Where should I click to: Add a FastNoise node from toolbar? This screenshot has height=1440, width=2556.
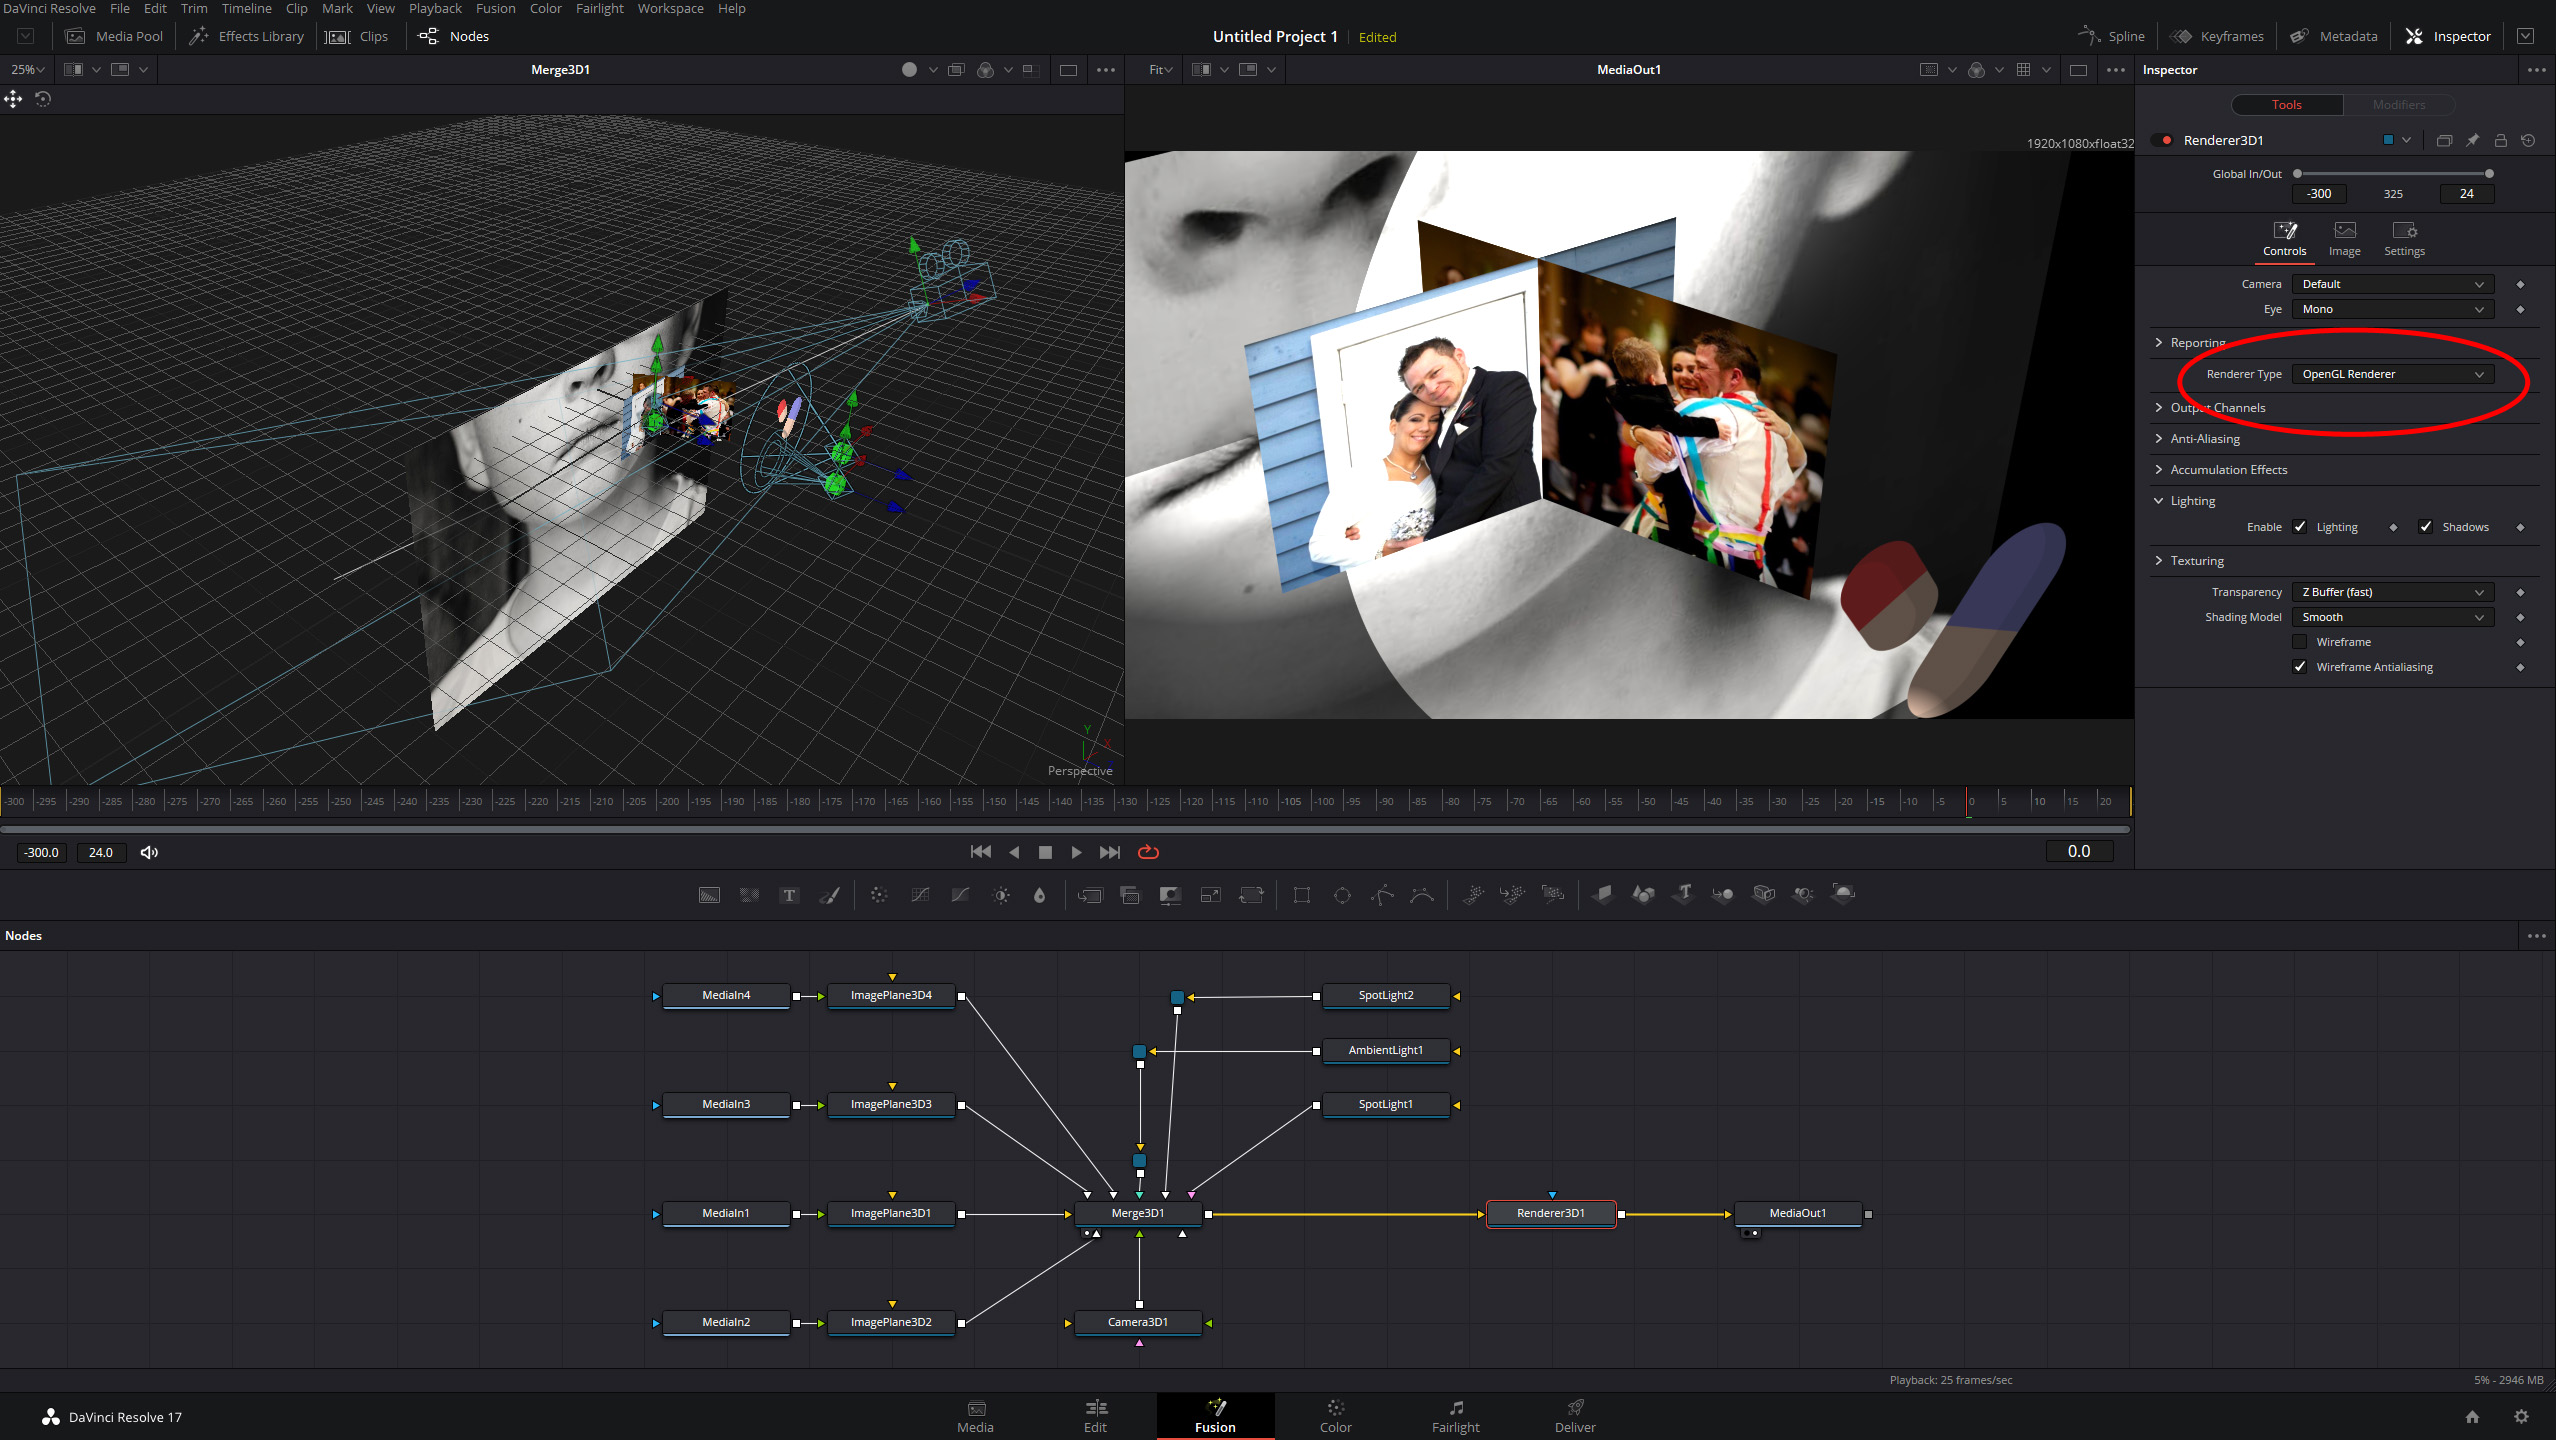749,895
